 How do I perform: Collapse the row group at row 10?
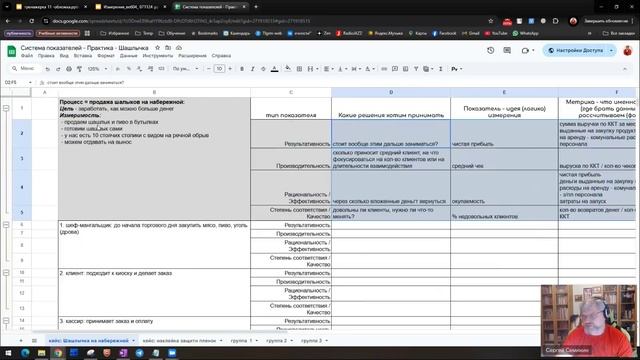pos(6,273)
